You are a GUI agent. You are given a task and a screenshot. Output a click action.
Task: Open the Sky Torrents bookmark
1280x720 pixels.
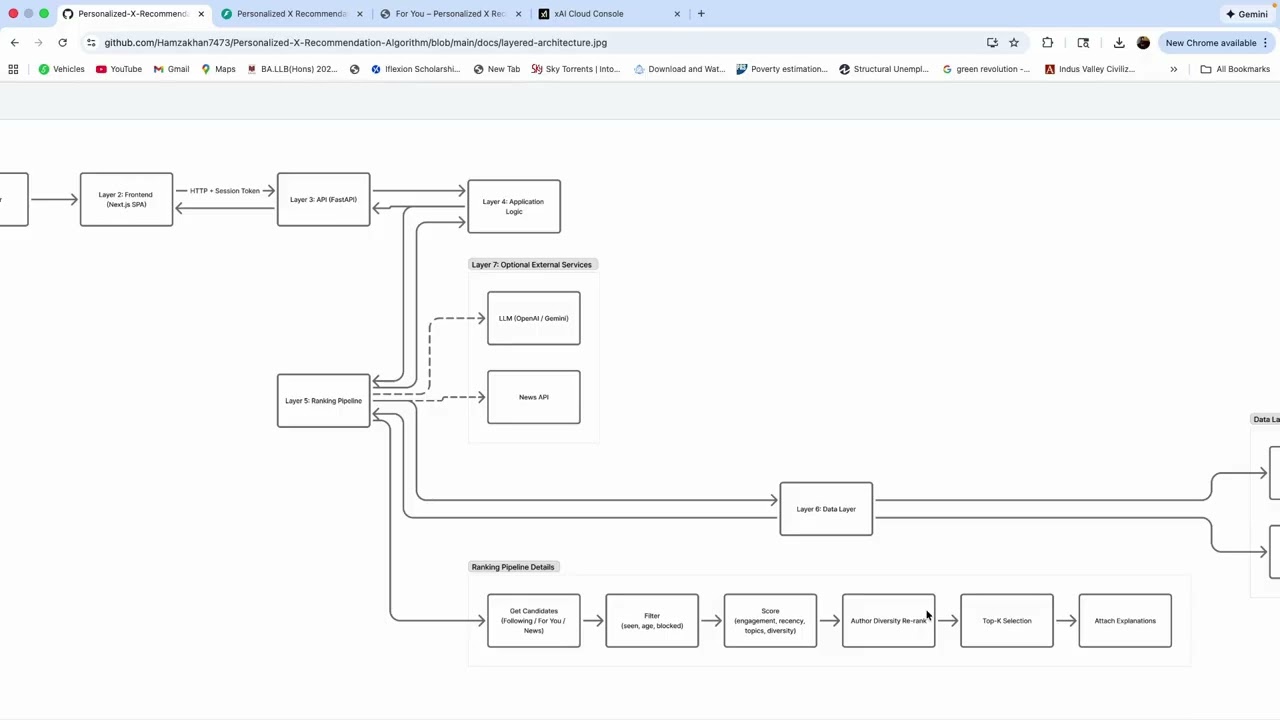(x=575, y=69)
